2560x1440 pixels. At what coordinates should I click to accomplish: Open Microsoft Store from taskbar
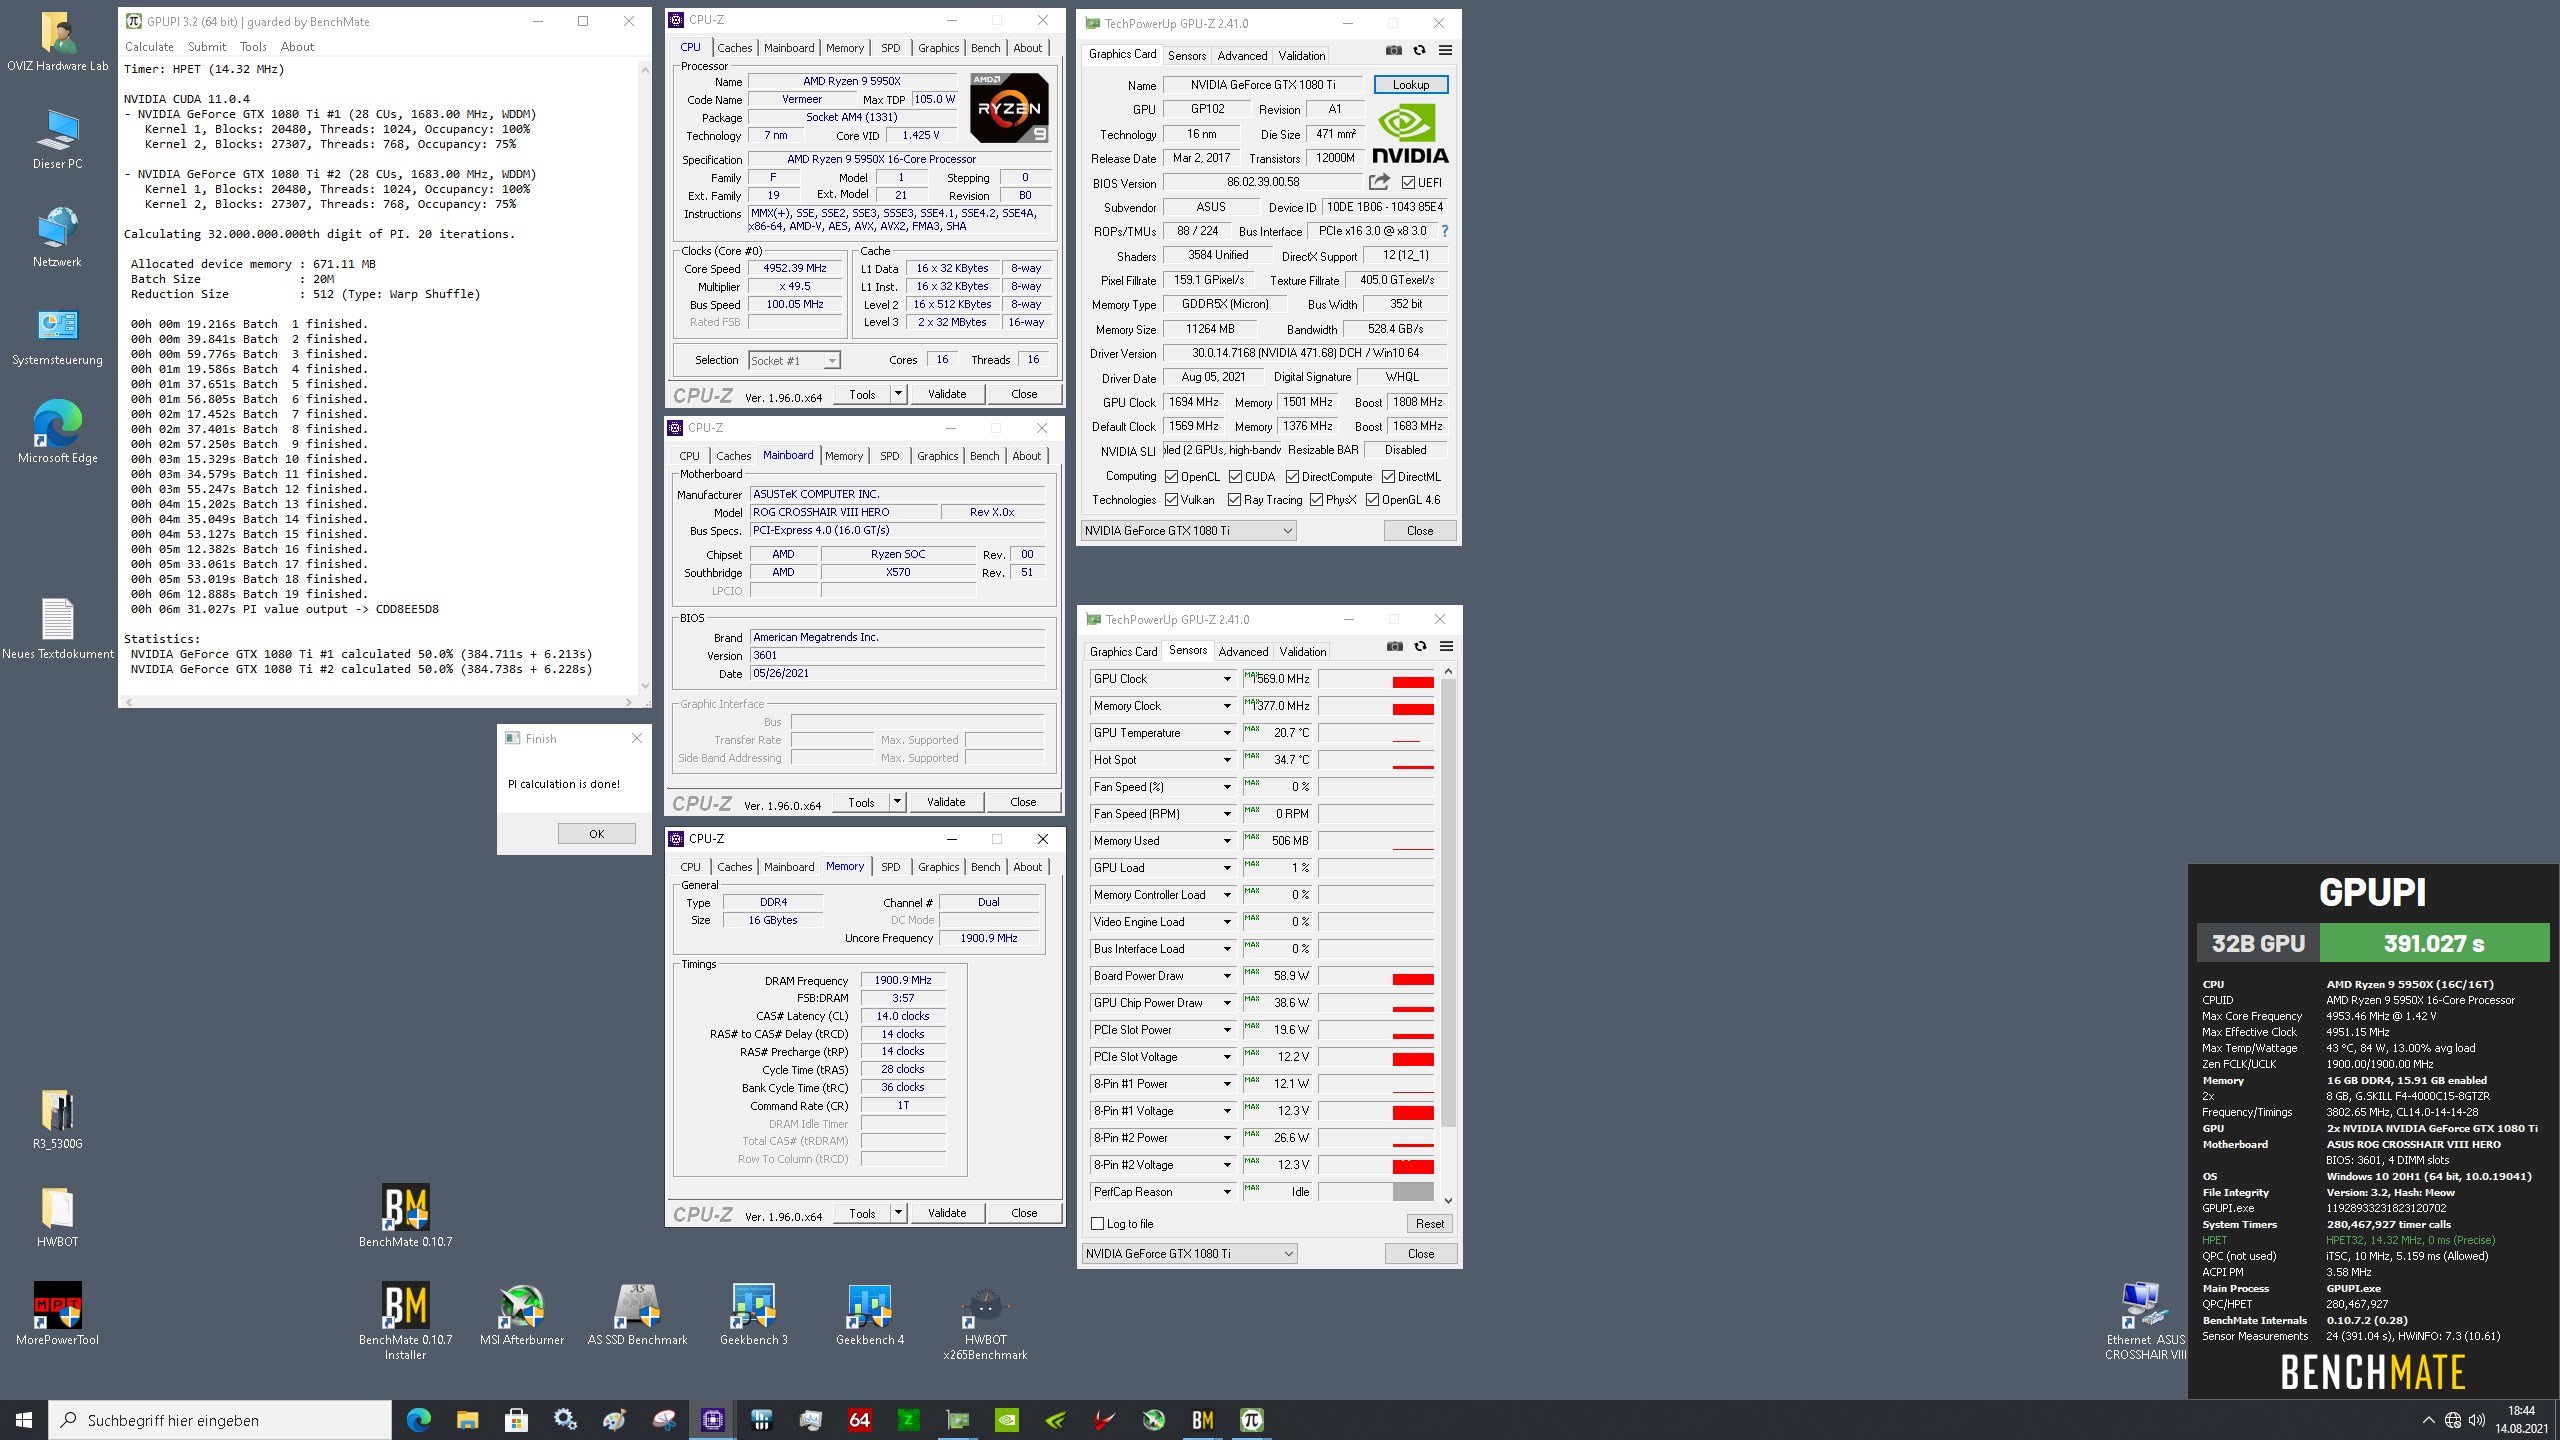516,1419
